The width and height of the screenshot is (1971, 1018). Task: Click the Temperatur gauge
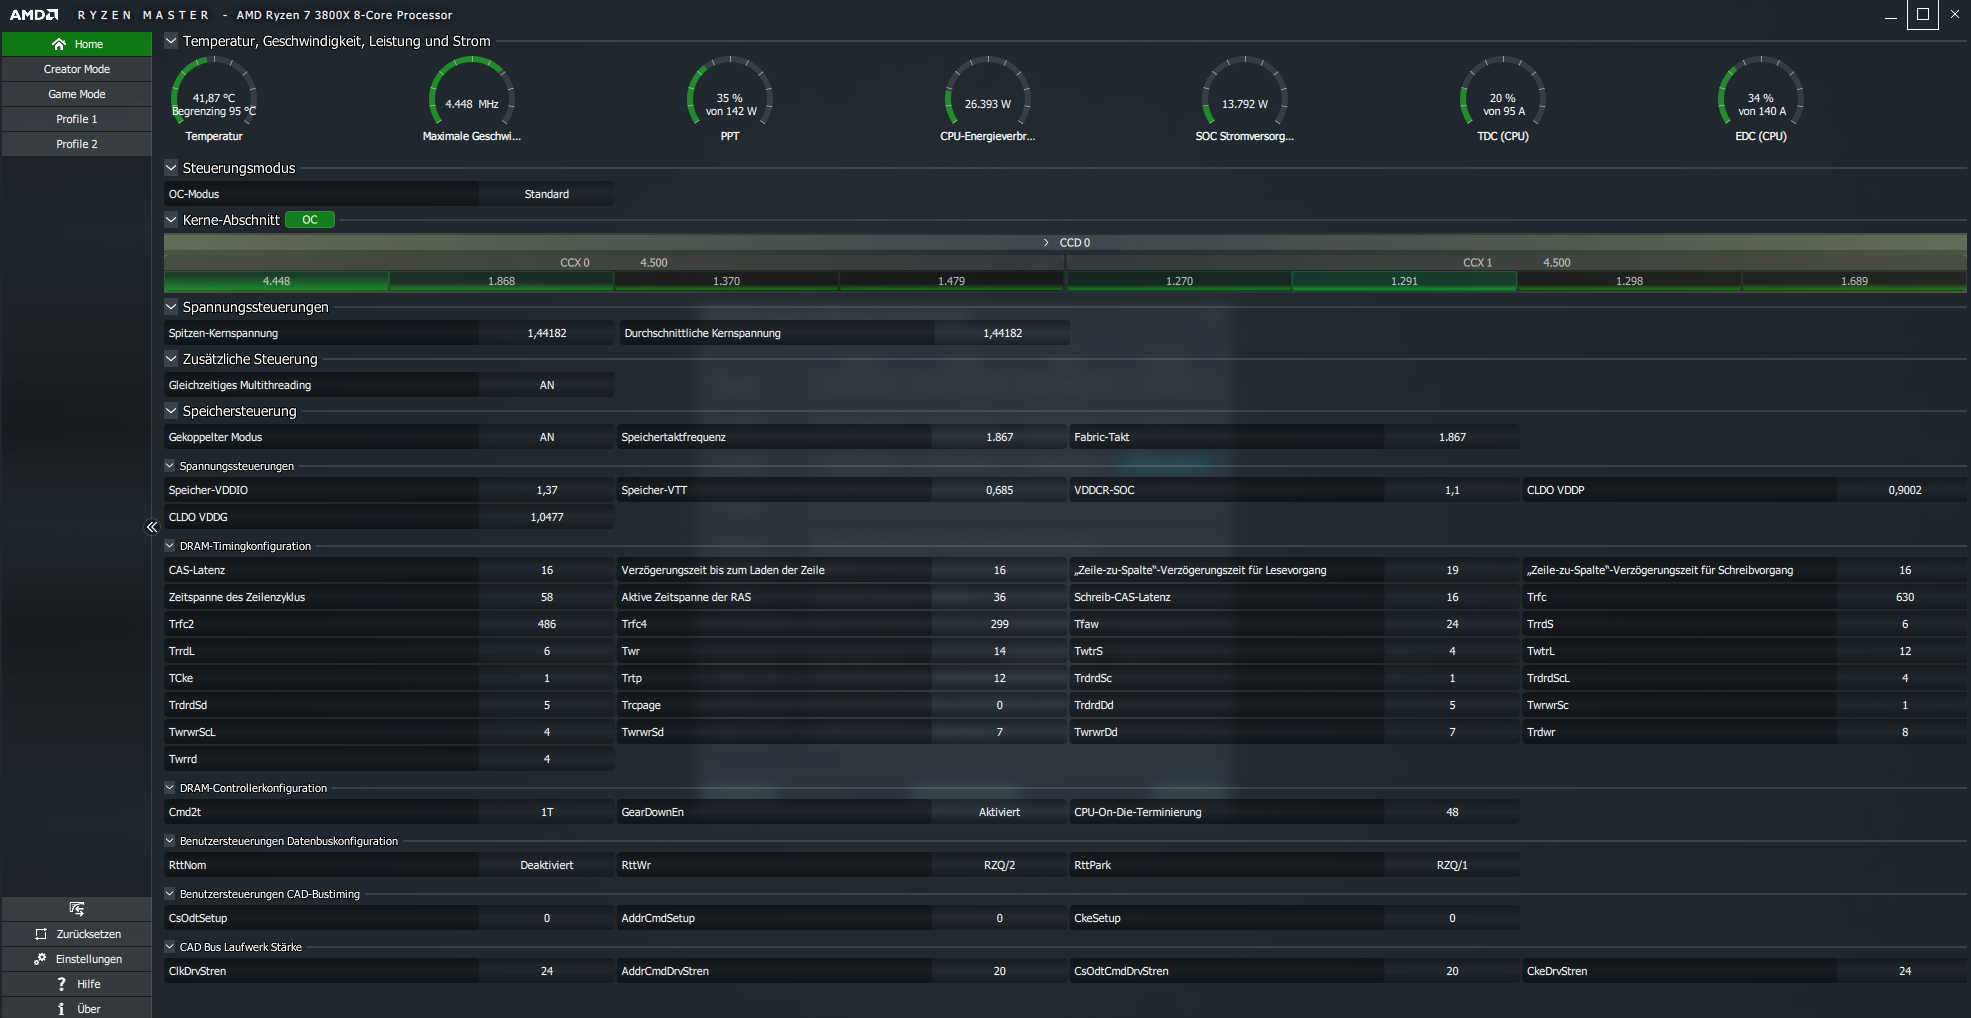coord(214,100)
